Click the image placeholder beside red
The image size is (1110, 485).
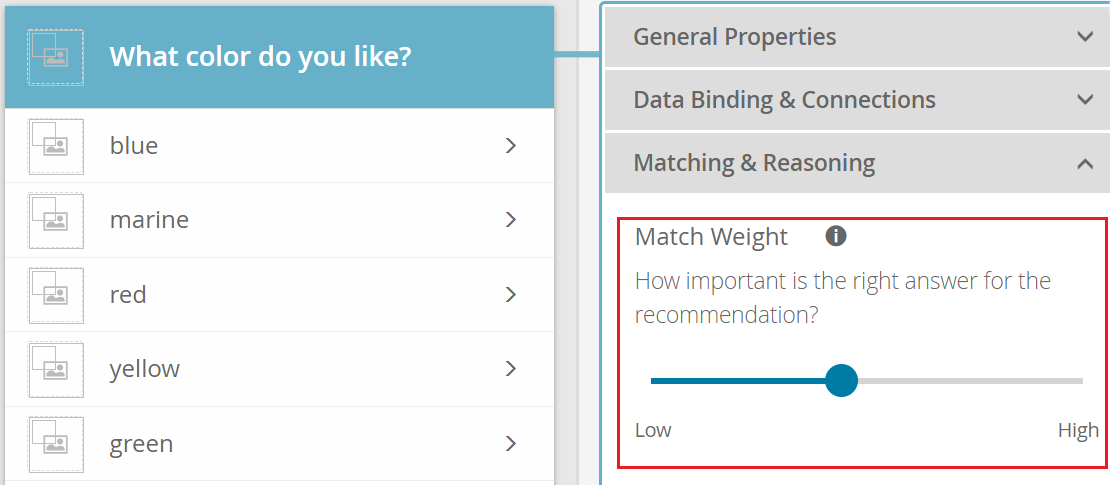tap(56, 295)
